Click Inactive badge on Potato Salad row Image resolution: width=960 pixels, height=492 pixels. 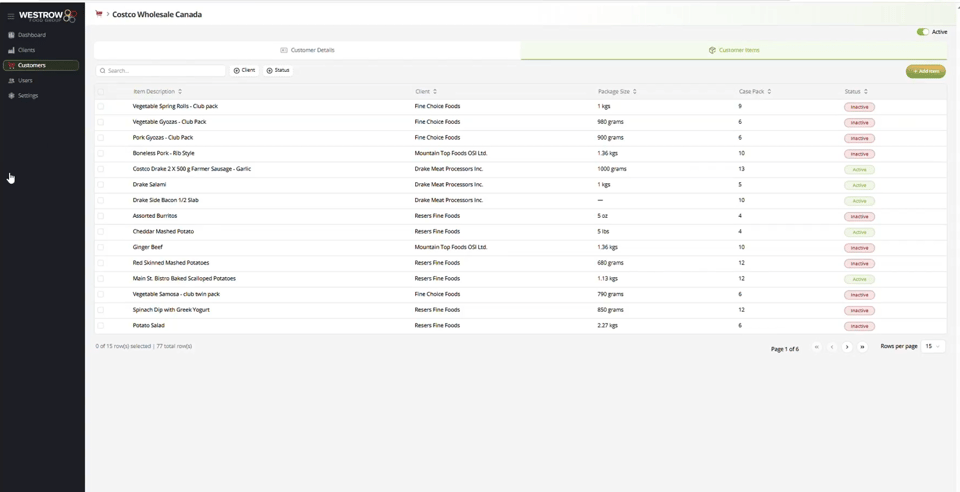[x=859, y=326]
